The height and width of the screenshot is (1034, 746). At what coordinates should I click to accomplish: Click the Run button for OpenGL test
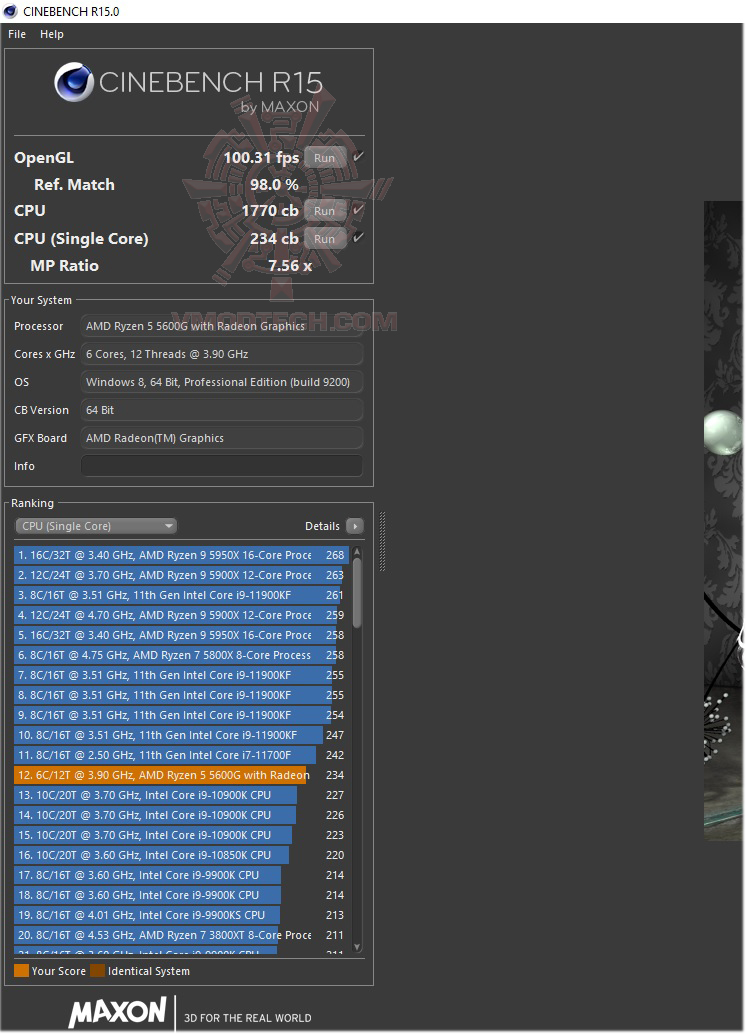tap(325, 158)
